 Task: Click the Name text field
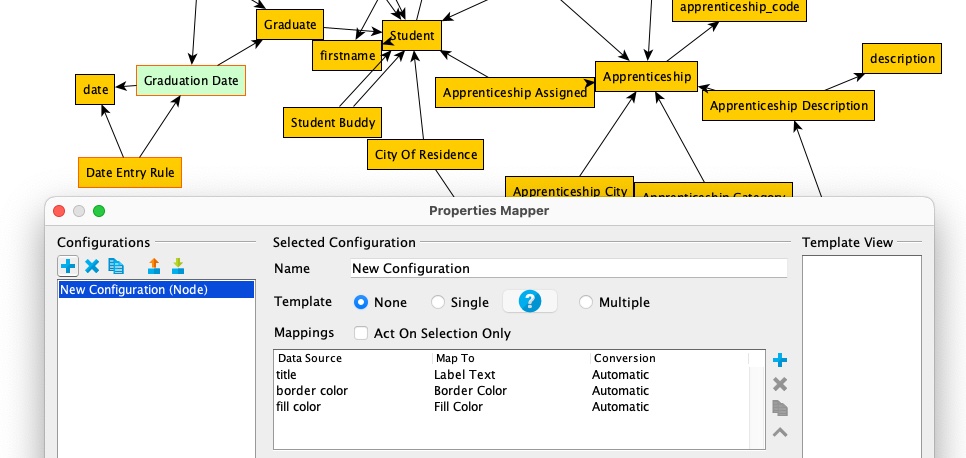coord(568,268)
